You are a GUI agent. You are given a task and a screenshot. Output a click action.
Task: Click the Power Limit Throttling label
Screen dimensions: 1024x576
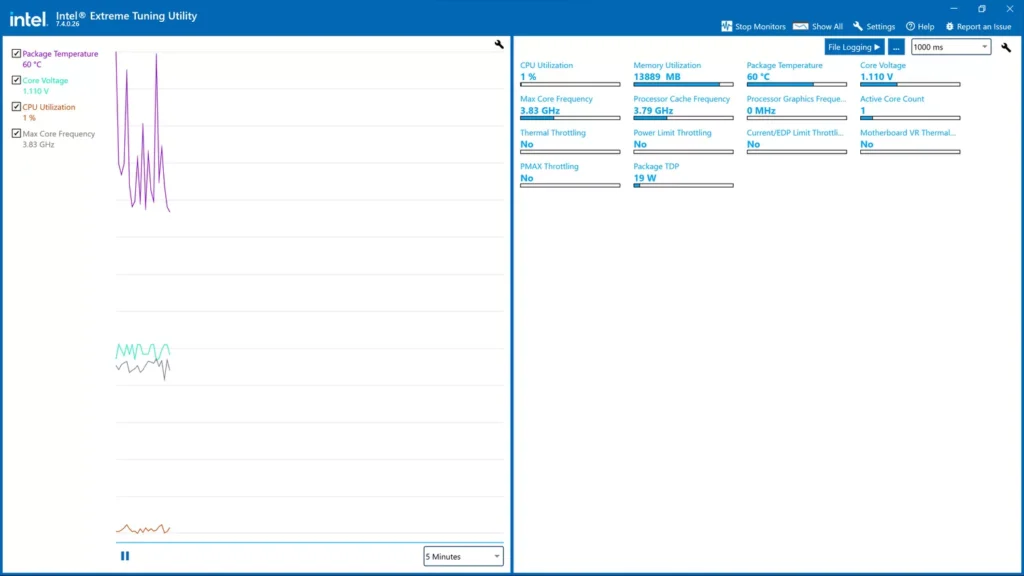[x=672, y=133]
